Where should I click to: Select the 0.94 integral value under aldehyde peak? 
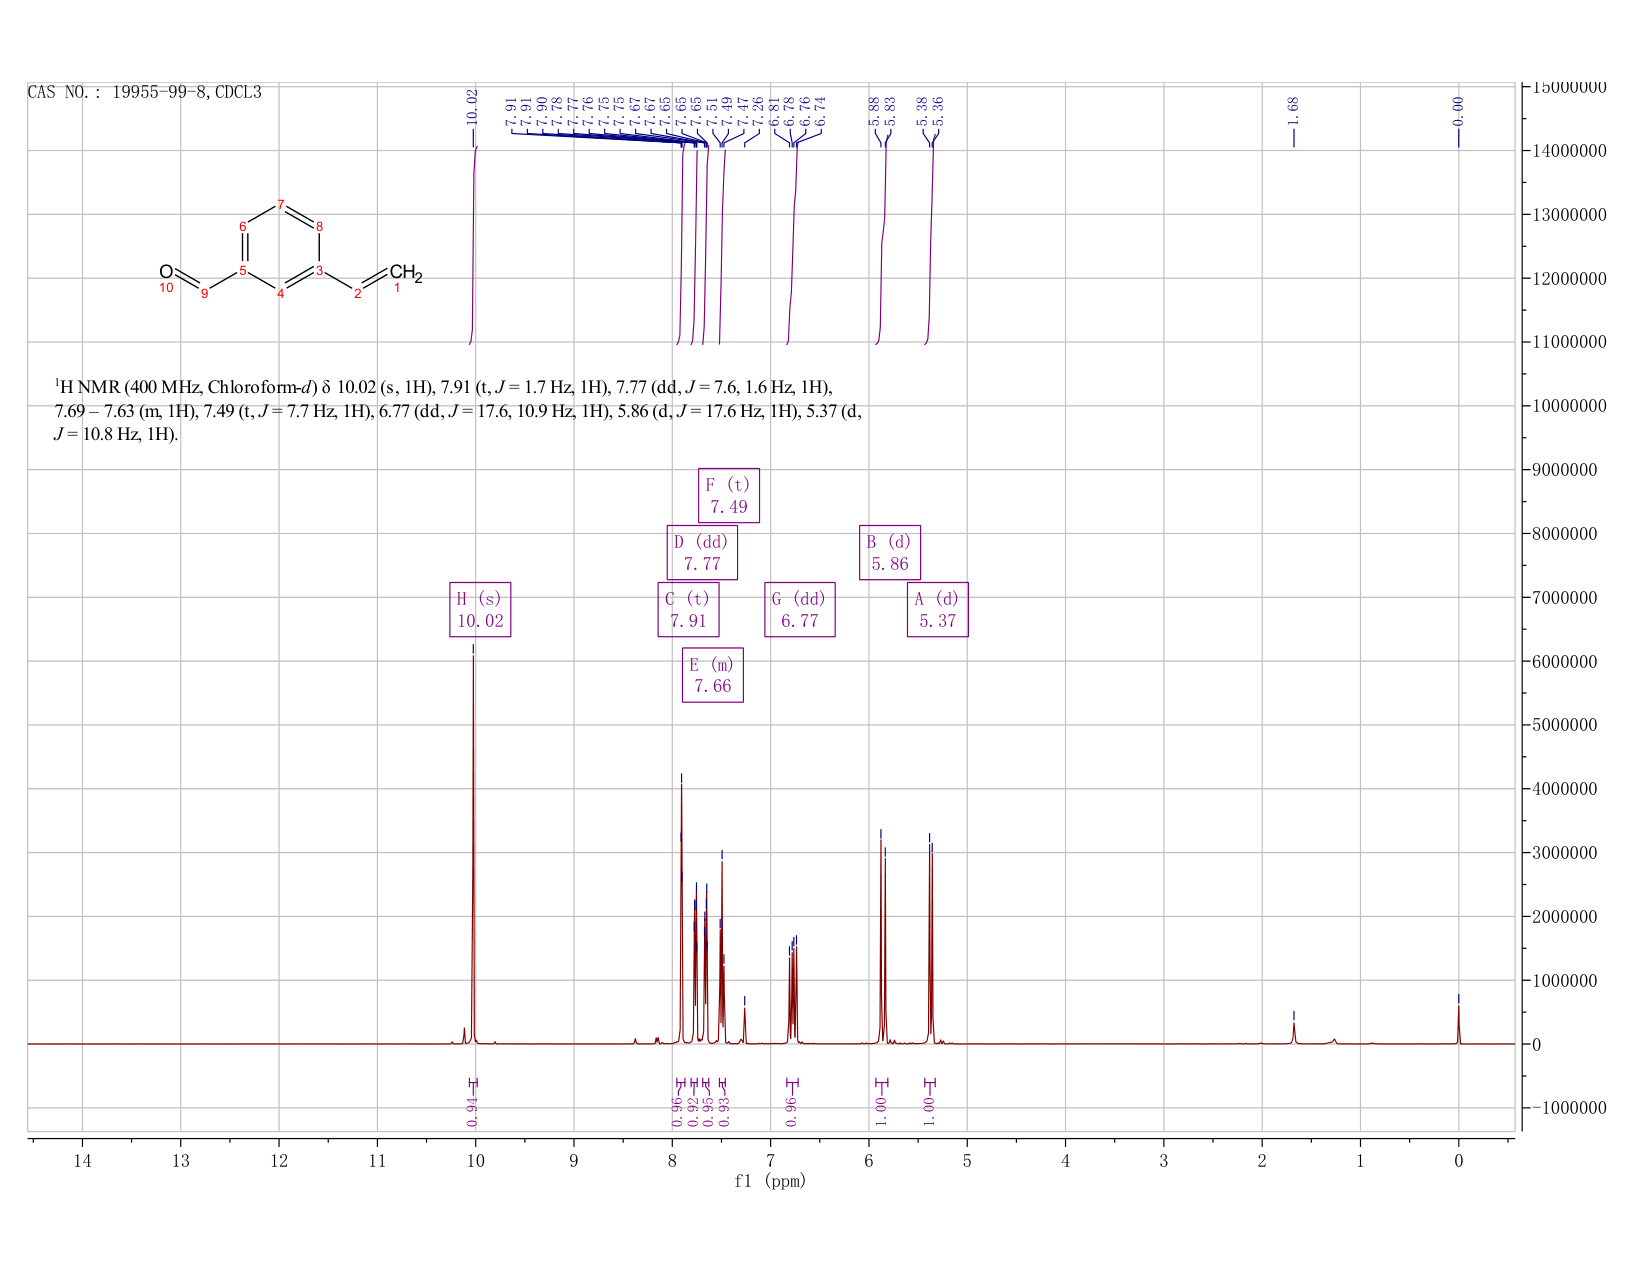(x=473, y=1110)
